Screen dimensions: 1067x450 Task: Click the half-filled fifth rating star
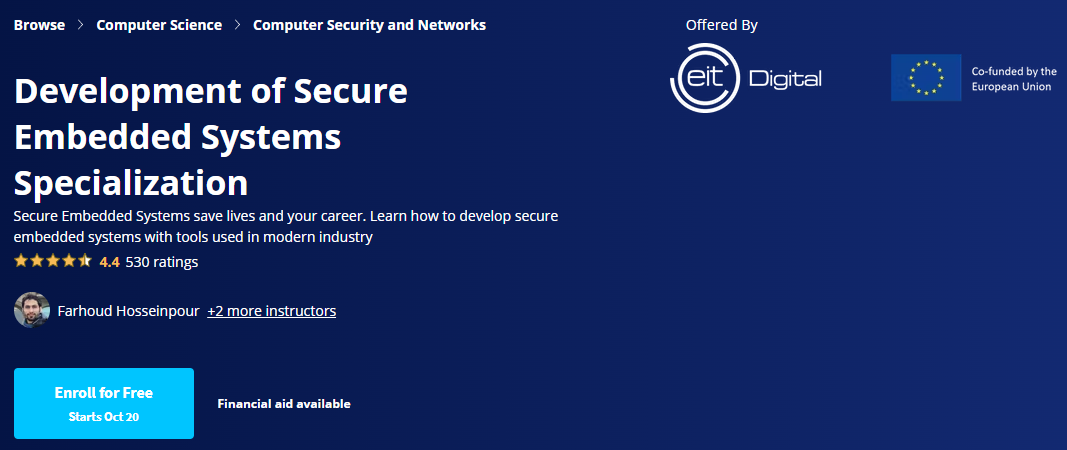85,262
